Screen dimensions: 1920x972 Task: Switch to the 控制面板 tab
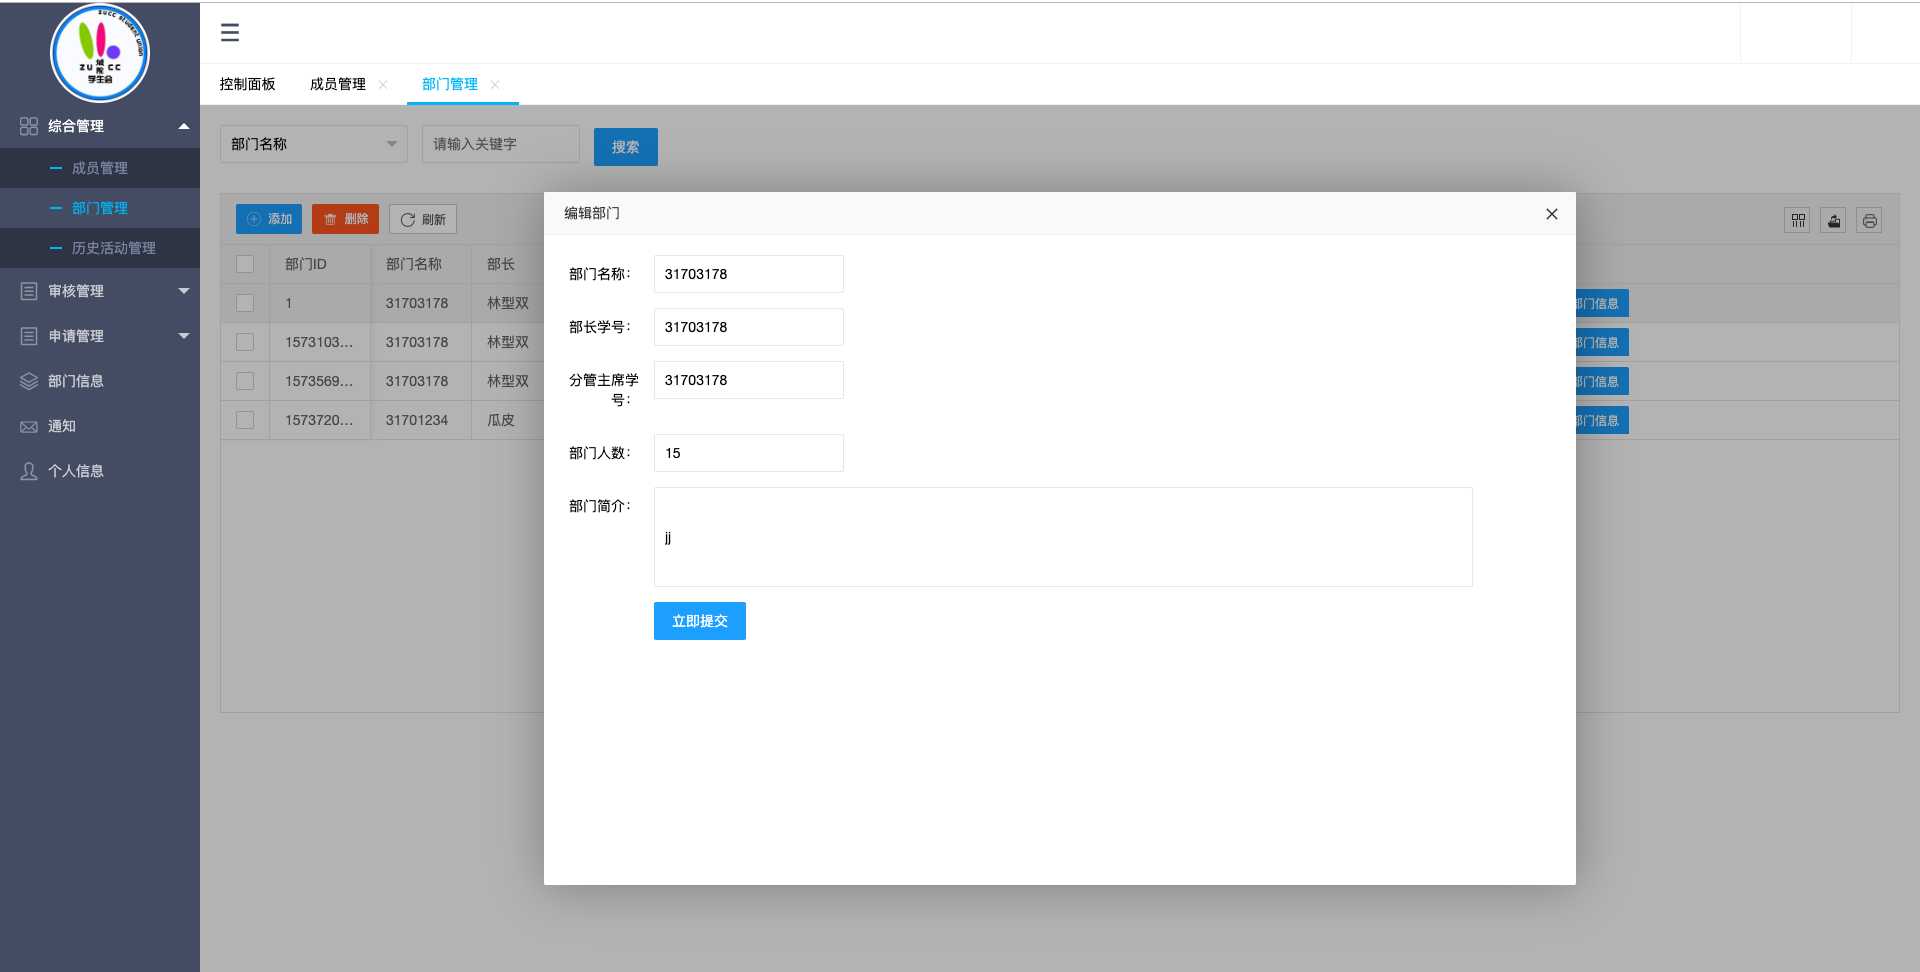pos(247,84)
